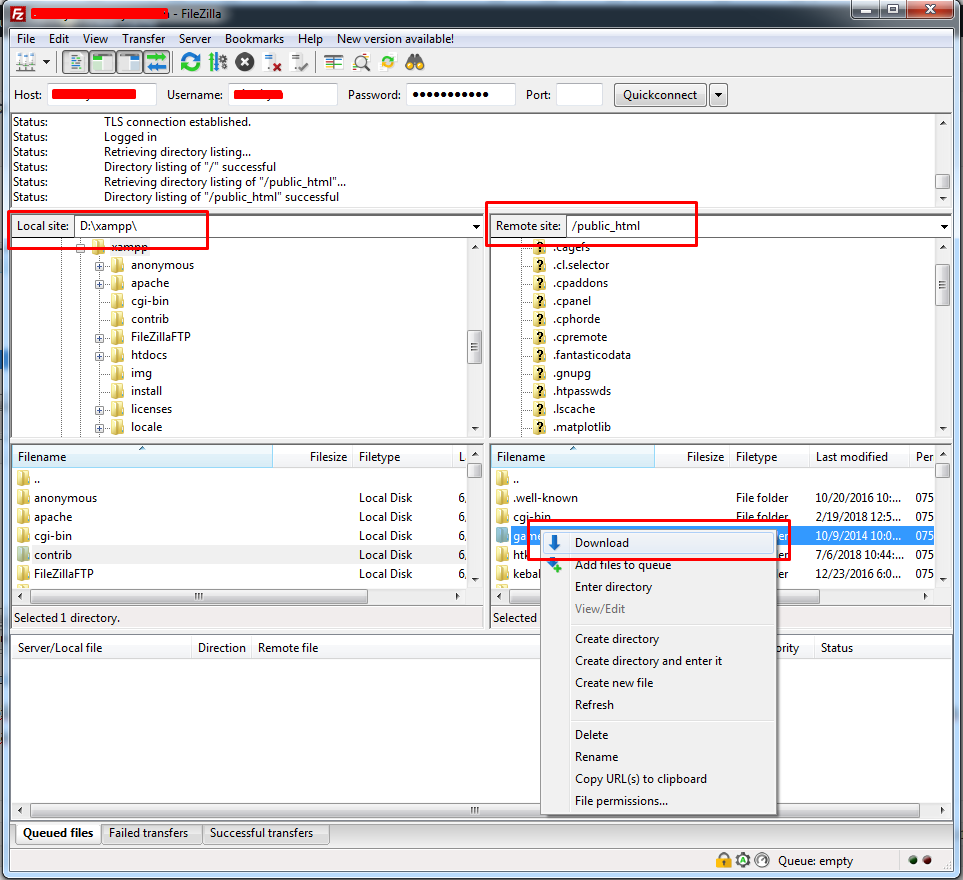Click the Host input field
The height and width of the screenshot is (880, 963).
coord(102,95)
